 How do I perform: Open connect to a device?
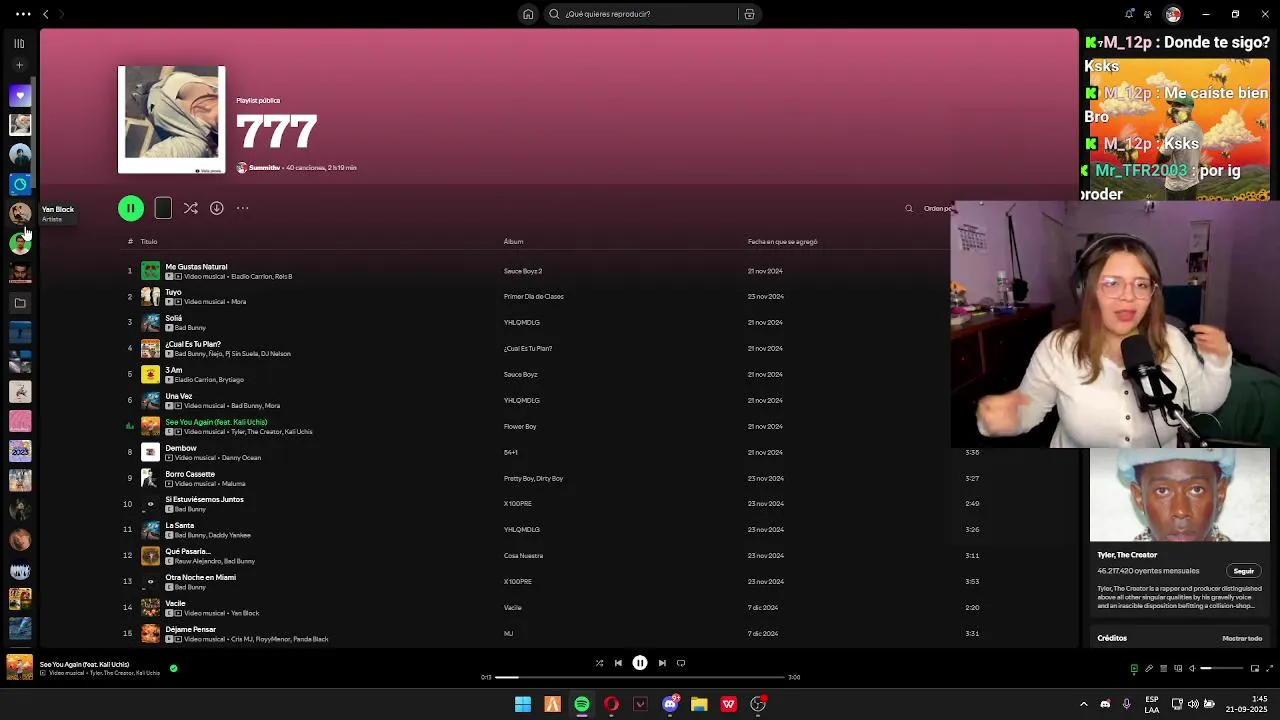(1176, 668)
